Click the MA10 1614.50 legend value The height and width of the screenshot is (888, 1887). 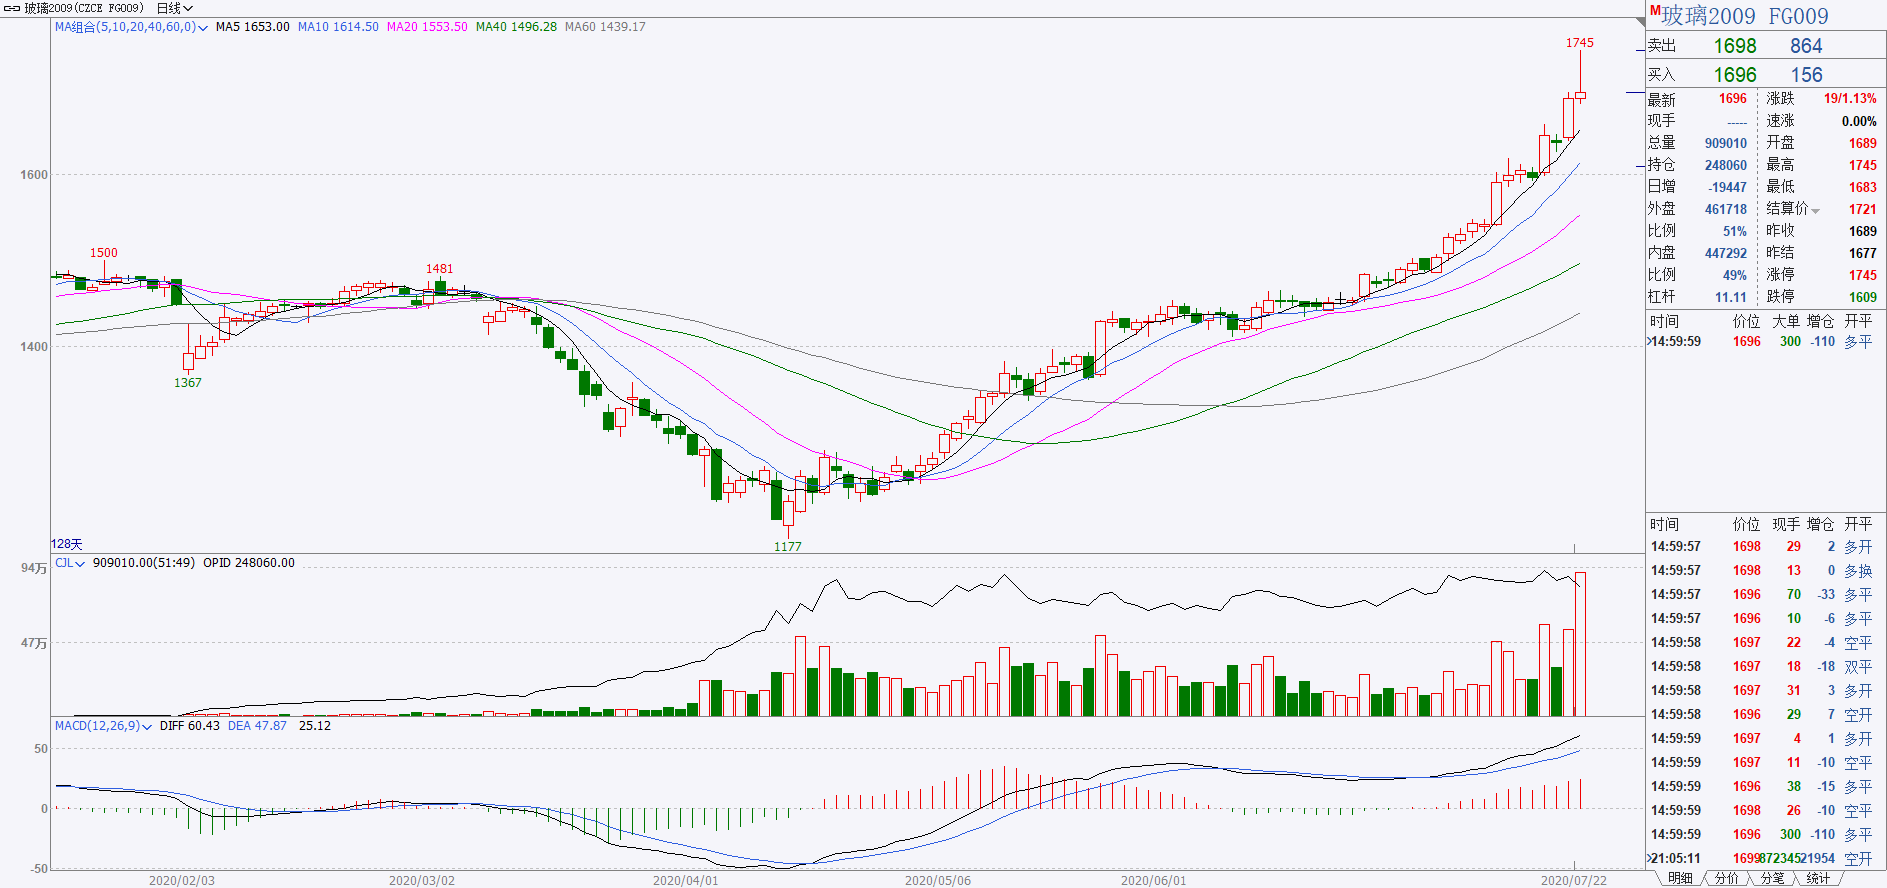[x=338, y=27]
